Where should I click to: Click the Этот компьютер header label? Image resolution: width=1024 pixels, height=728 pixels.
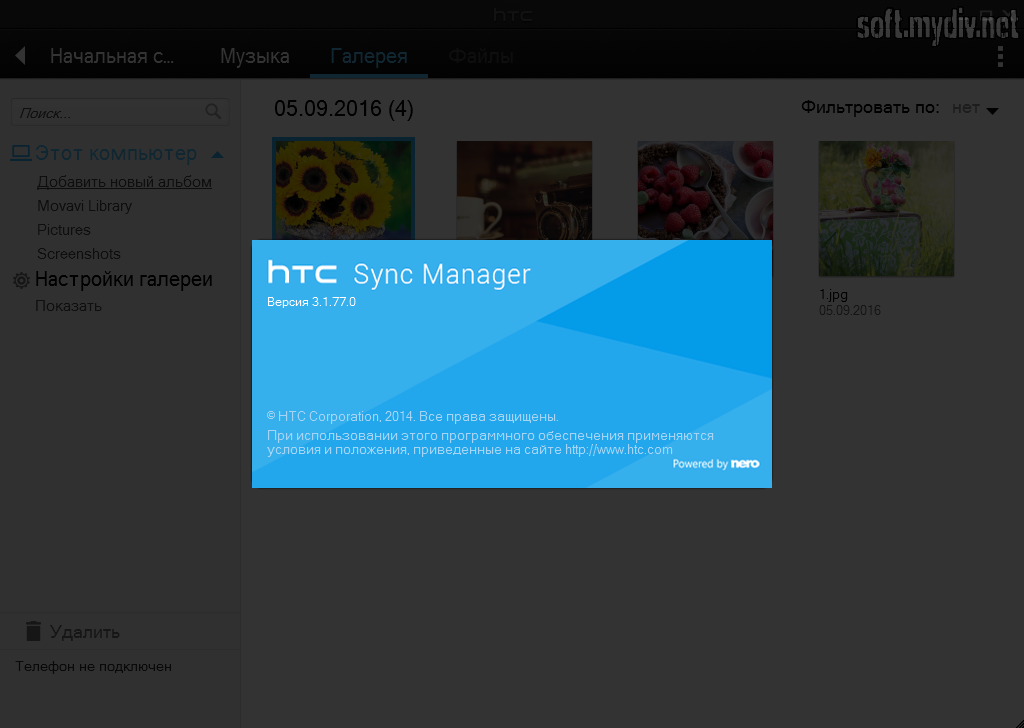(x=116, y=153)
